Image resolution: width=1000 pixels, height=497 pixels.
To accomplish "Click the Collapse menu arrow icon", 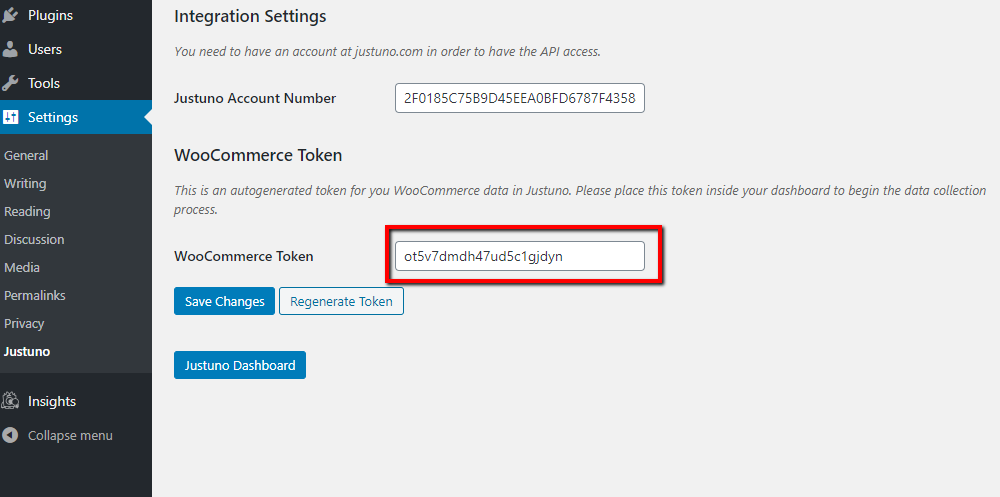I will [10, 435].
